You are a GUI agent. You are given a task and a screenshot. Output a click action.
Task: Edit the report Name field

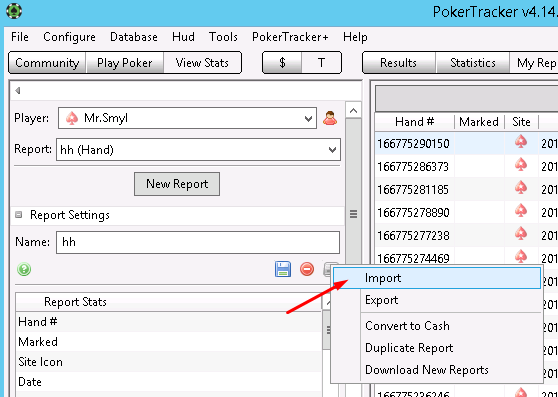[198, 242]
